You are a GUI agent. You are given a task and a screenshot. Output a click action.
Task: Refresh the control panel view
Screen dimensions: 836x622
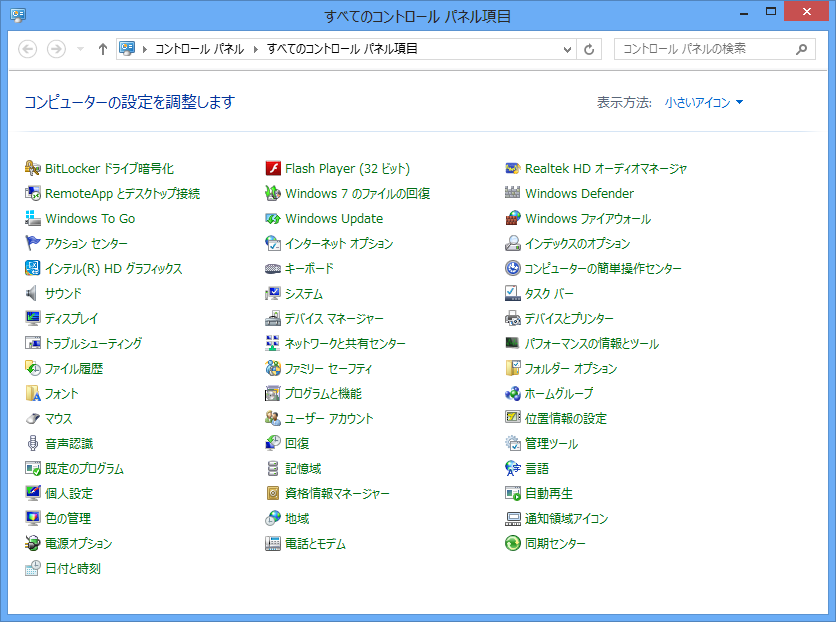tap(589, 49)
